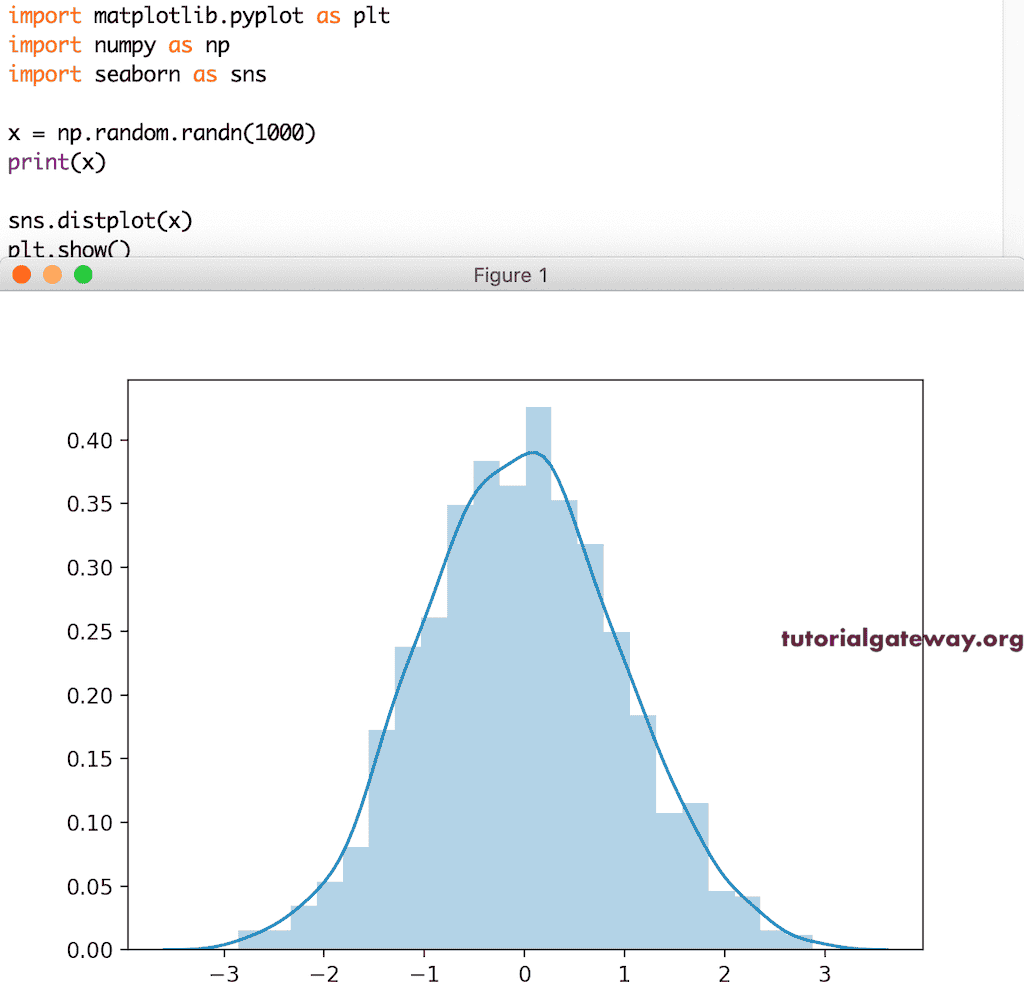Click the green zoom button on Figure 1
The height and width of the screenshot is (985, 1024).
pyautogui.click(x=82, y=274)
